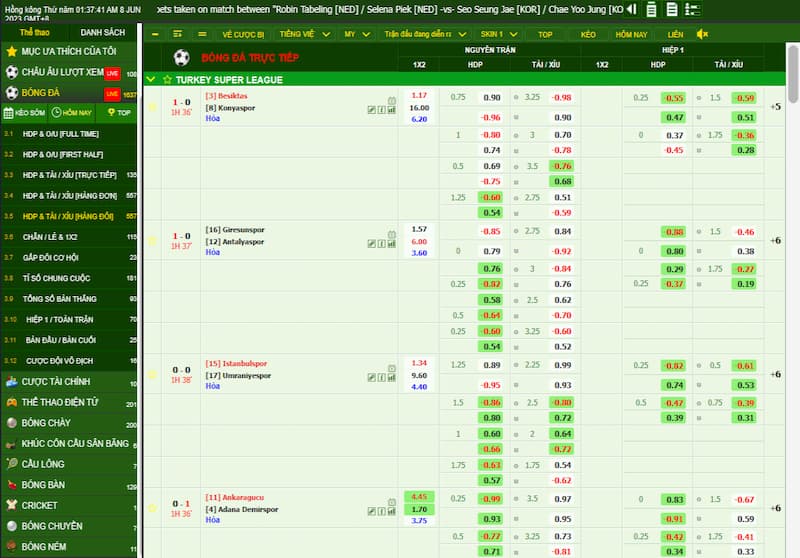
Task: Click the Kèo Sớm calendar icon
Action: pyautogui.click(x=9, y=113)
